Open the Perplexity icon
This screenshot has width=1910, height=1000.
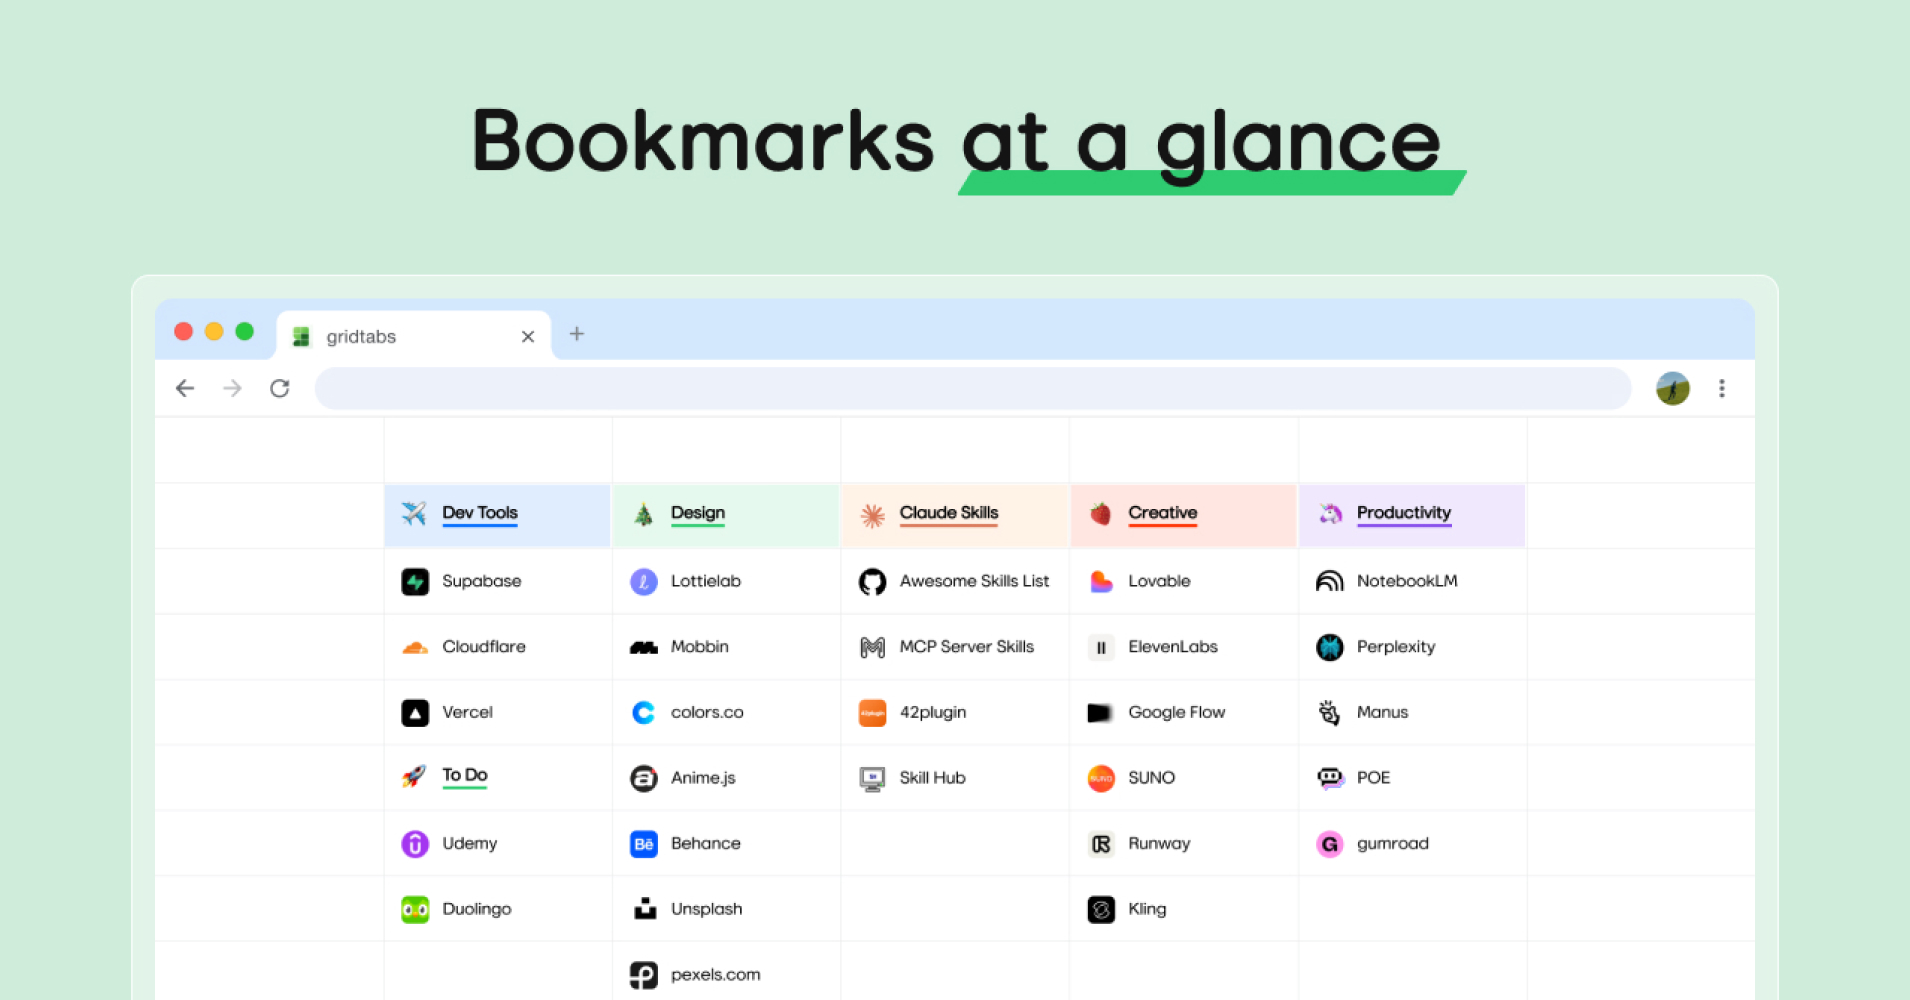[x=1330, y=648]
